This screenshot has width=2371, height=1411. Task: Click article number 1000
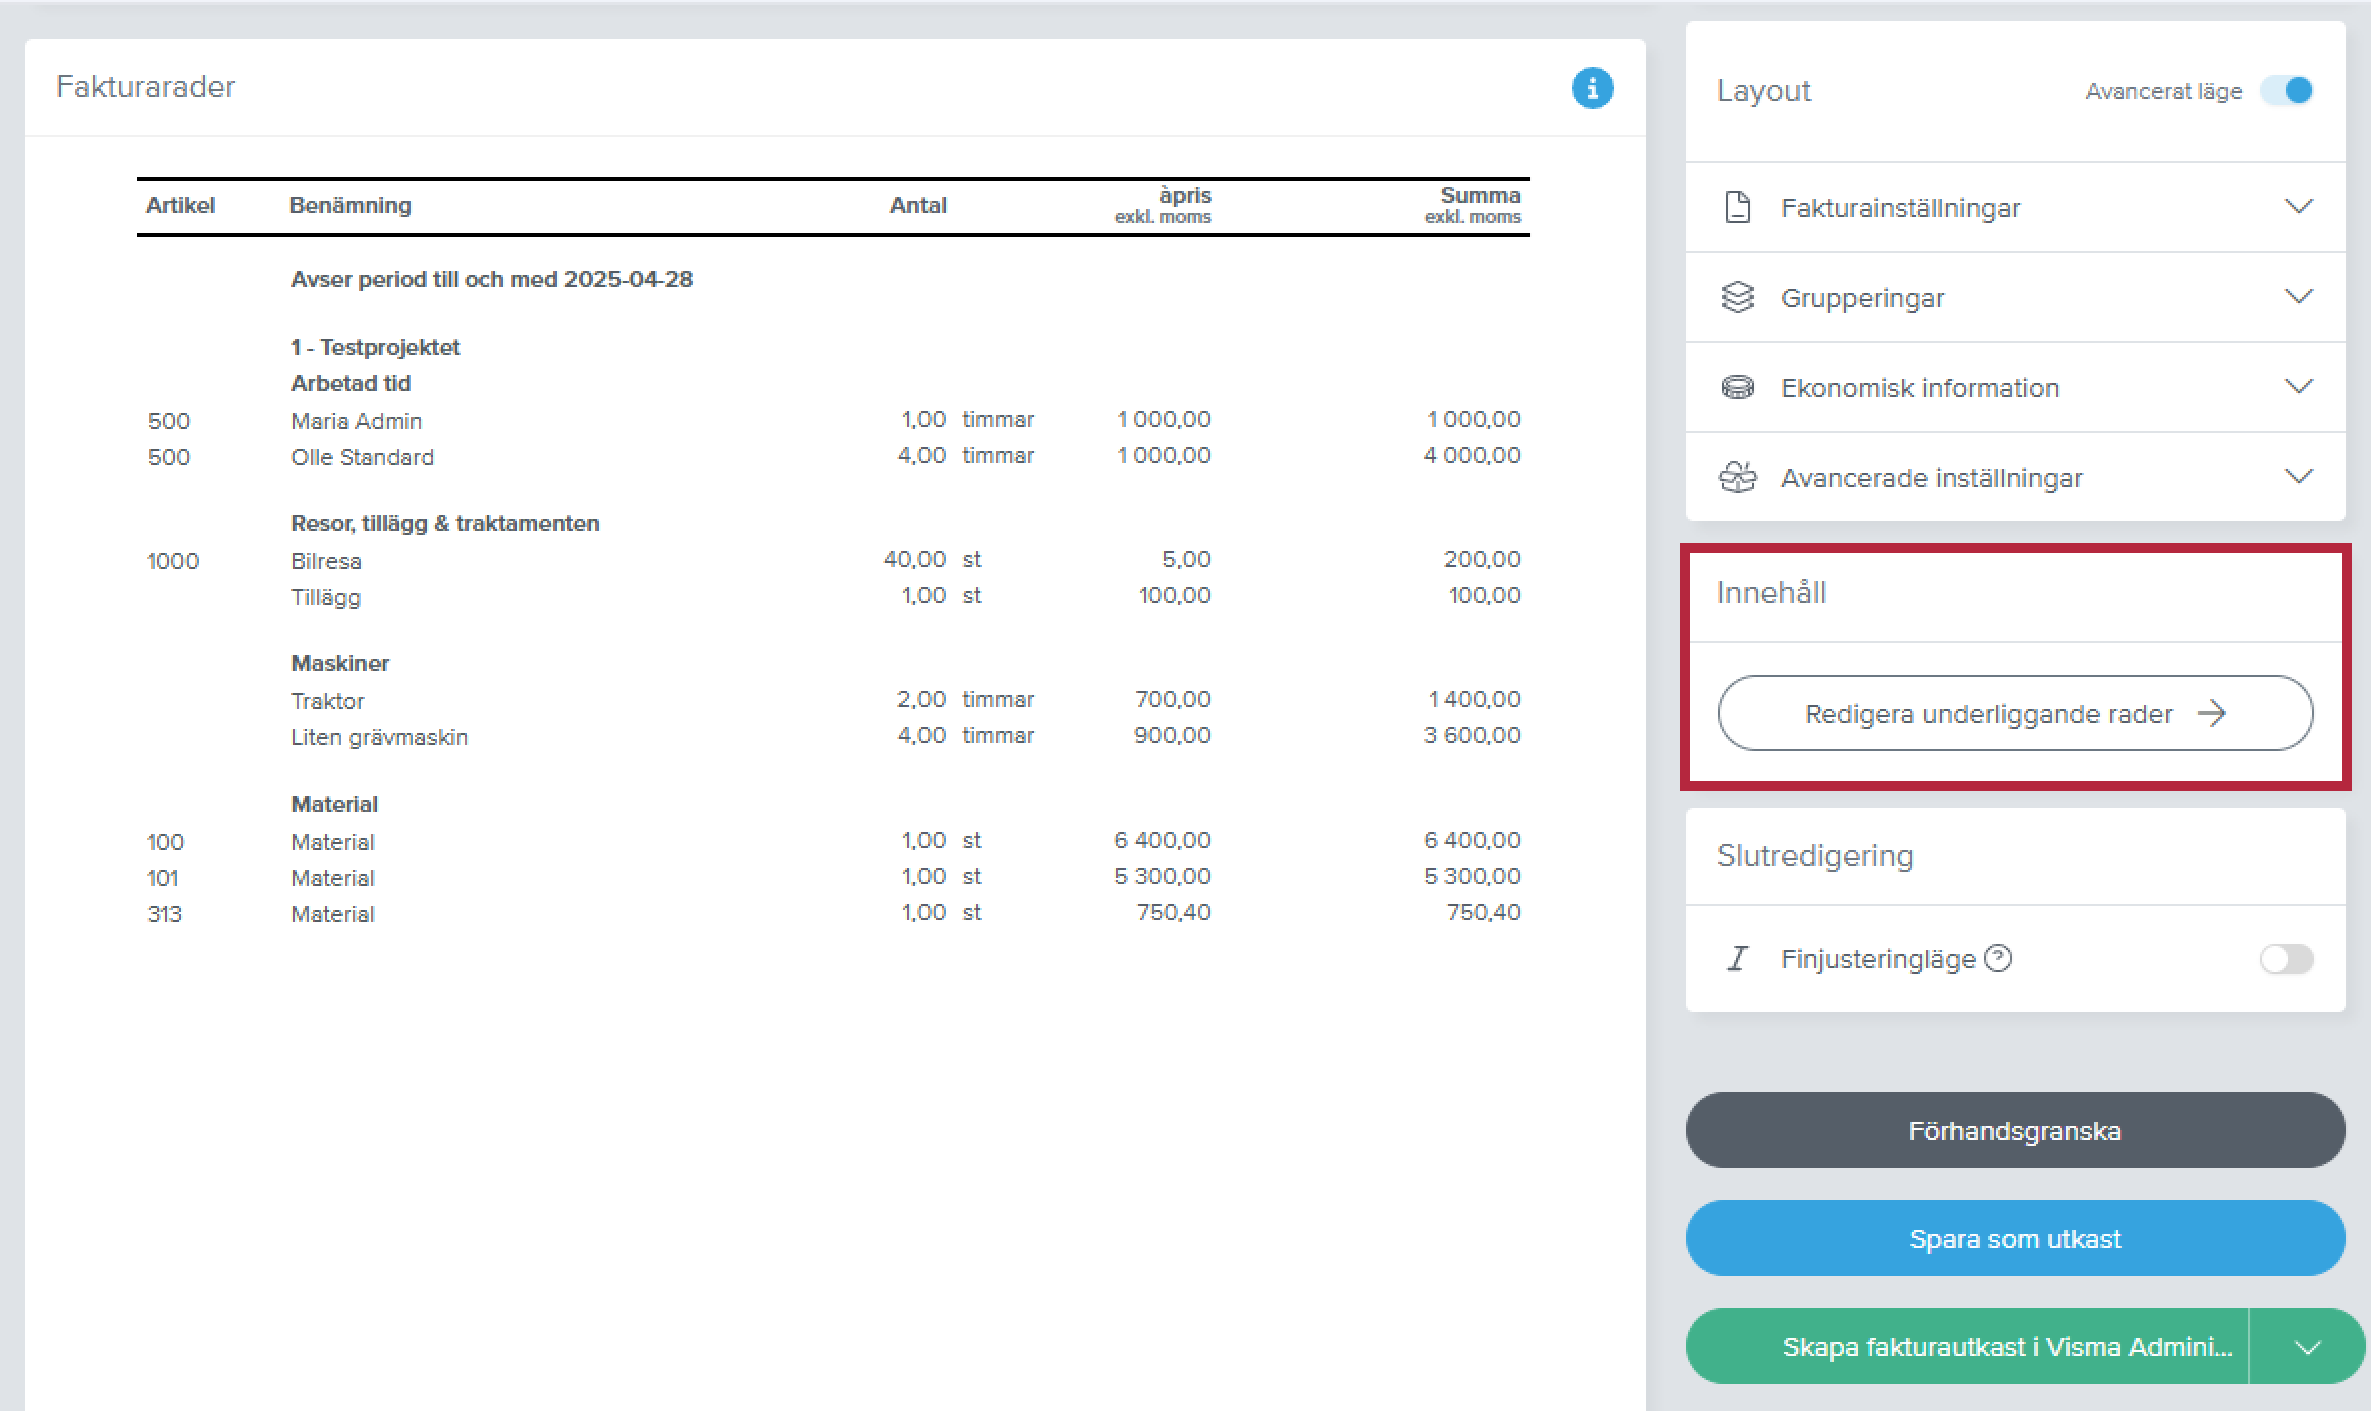coord(173,560)
